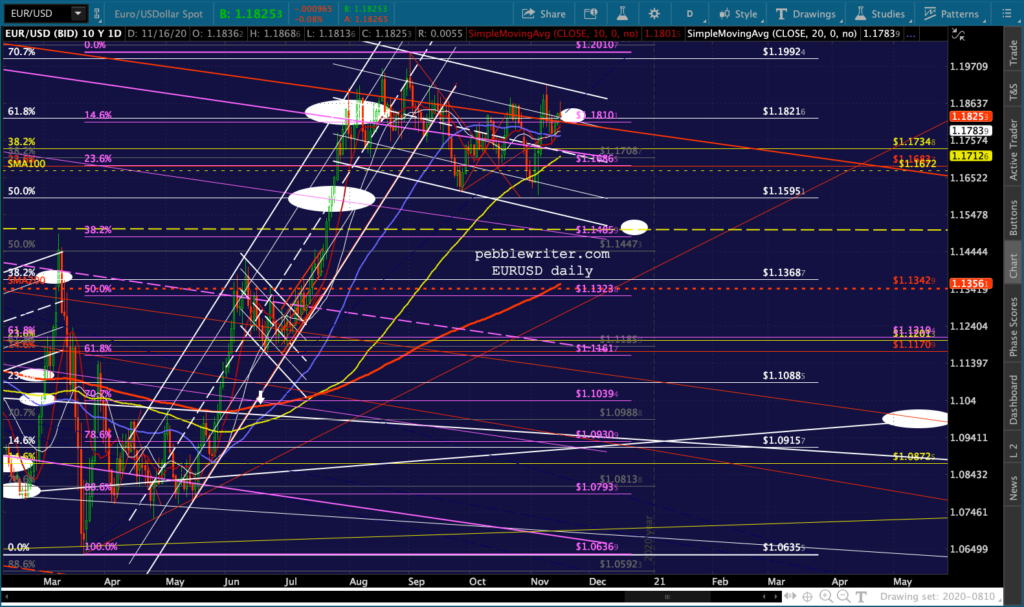Open the thinkScript flask icon
1024x607 pixels.
coord(622,14)
